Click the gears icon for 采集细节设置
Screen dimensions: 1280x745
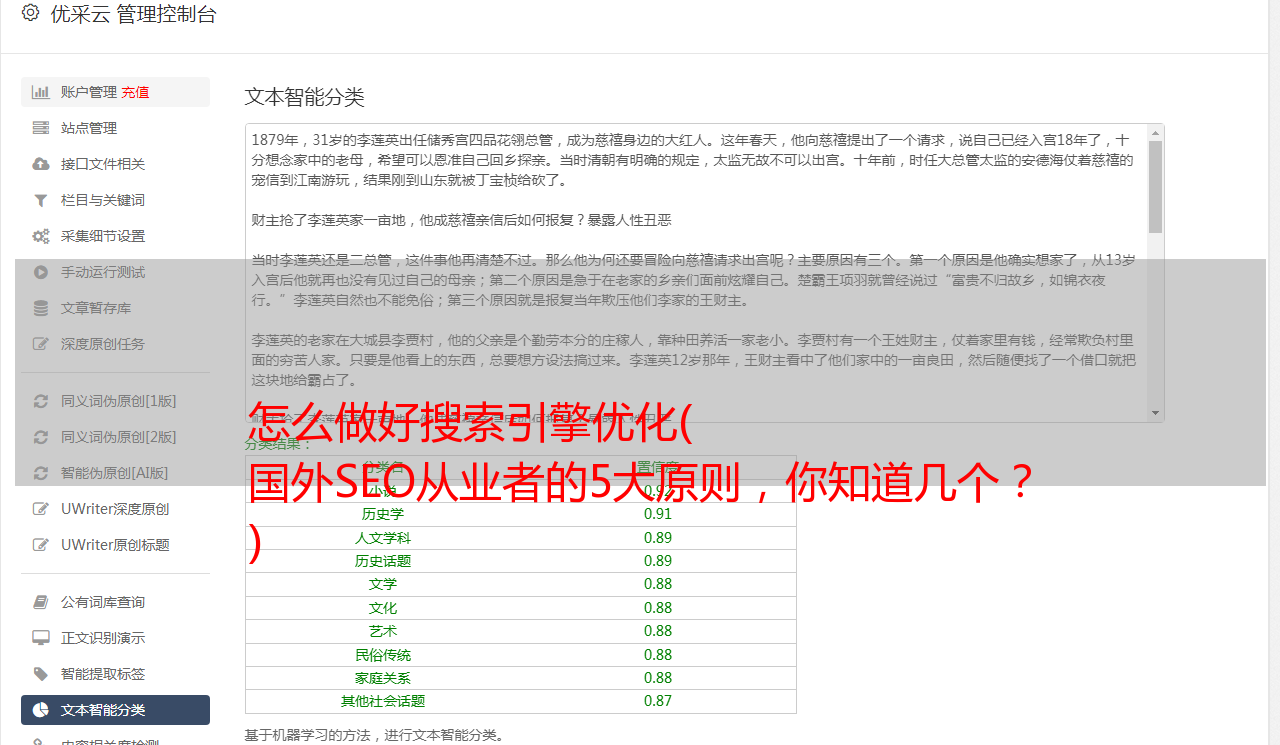tap(41, 236)
